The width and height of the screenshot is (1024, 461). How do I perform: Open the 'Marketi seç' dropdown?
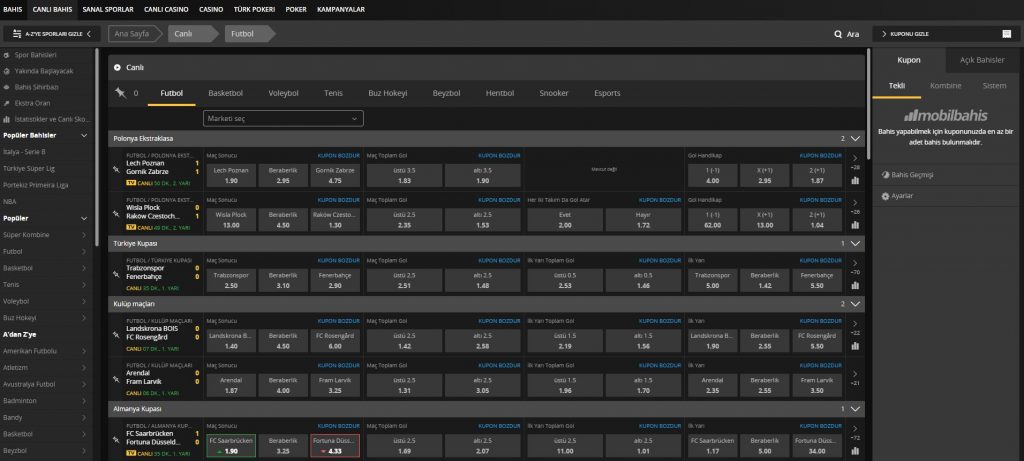[x=283, y=119]
